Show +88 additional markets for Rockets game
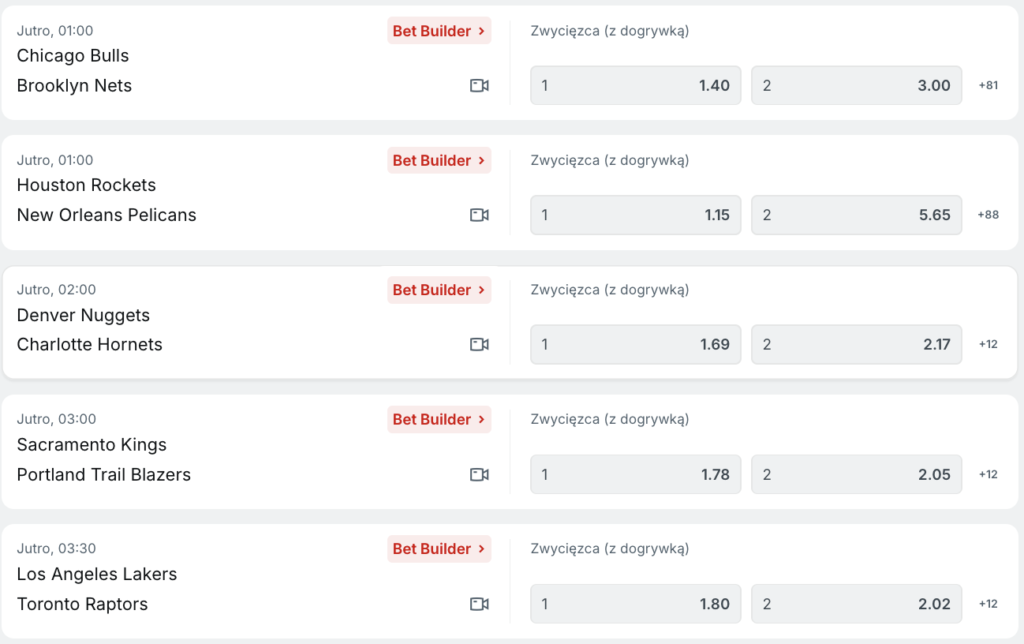 (x=988, y=215)
